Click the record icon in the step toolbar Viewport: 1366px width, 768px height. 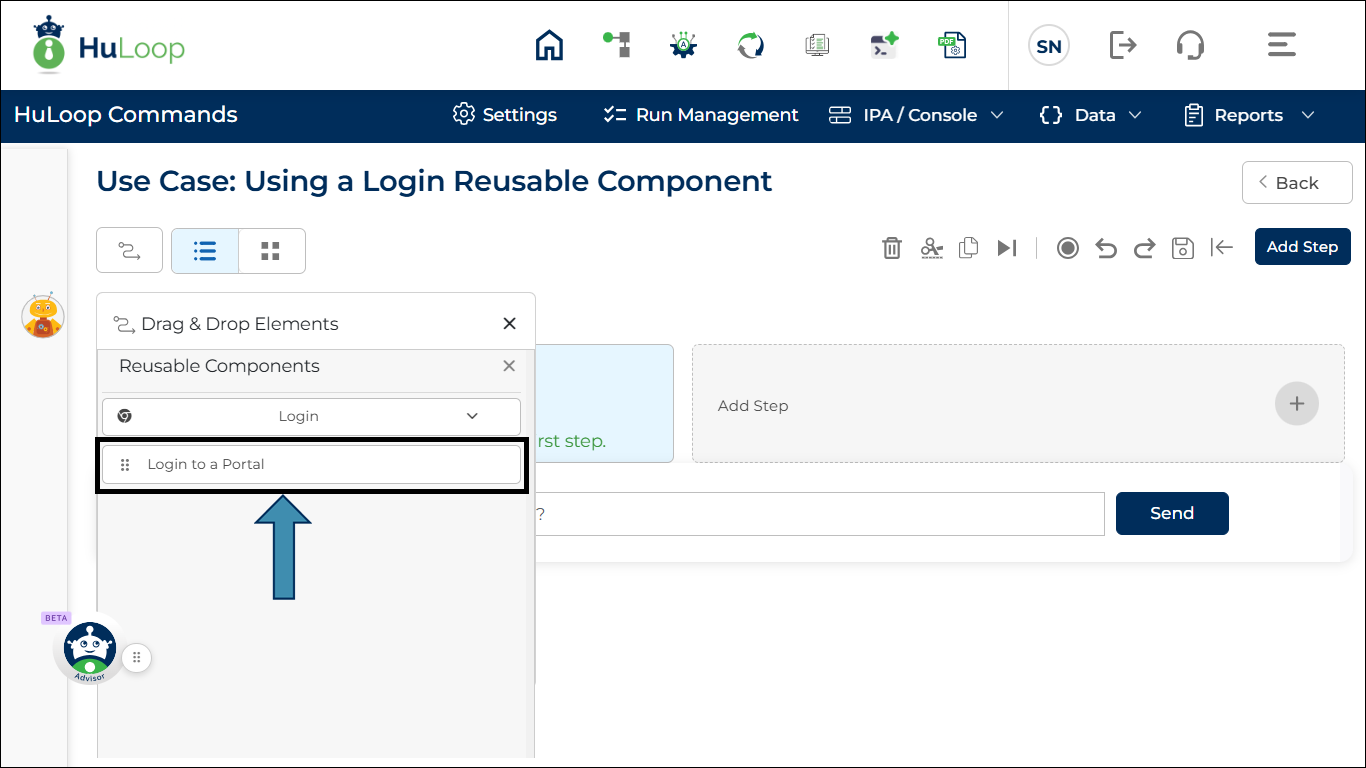pos(1067,247)
